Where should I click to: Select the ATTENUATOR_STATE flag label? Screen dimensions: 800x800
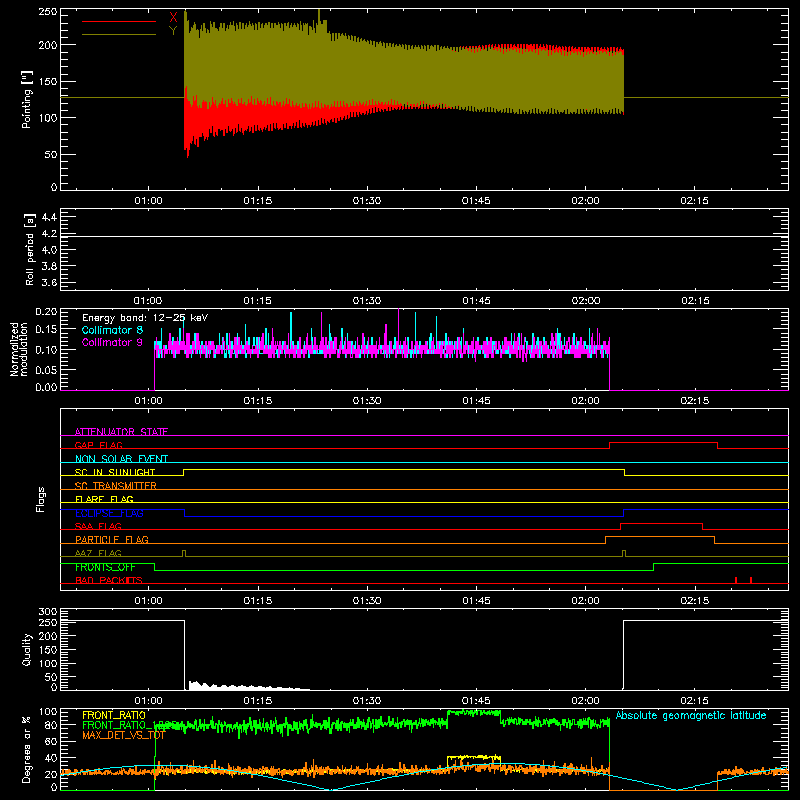[x=121, y=432]
